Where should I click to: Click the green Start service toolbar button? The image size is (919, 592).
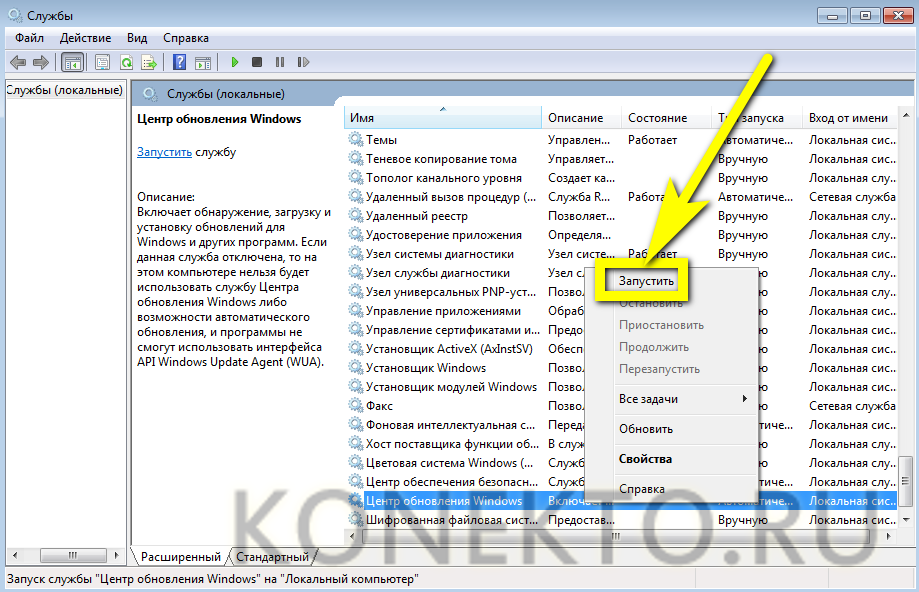tap(234, 62)
